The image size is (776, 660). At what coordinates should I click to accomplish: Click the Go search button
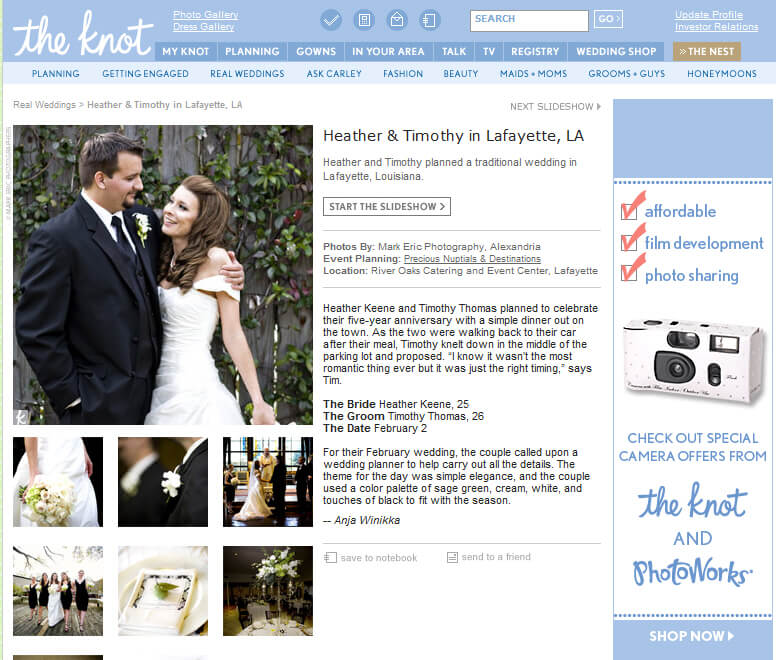608,19
